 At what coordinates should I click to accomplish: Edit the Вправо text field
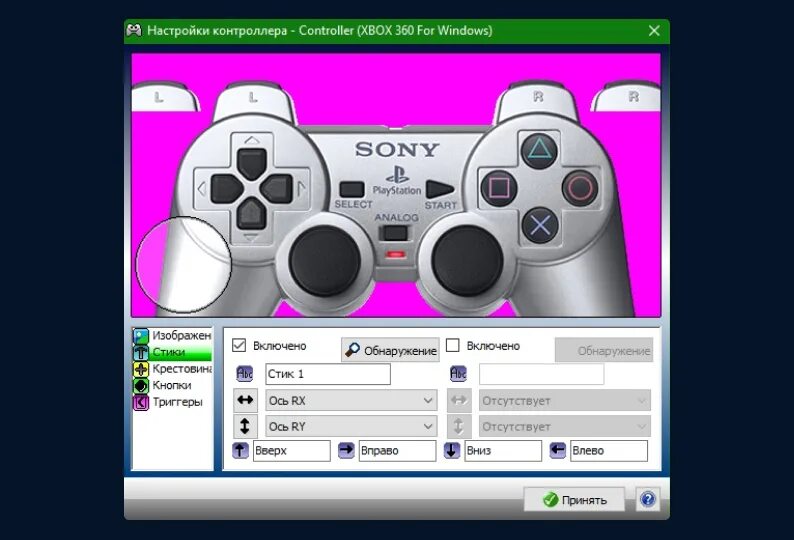pos(398,450)
